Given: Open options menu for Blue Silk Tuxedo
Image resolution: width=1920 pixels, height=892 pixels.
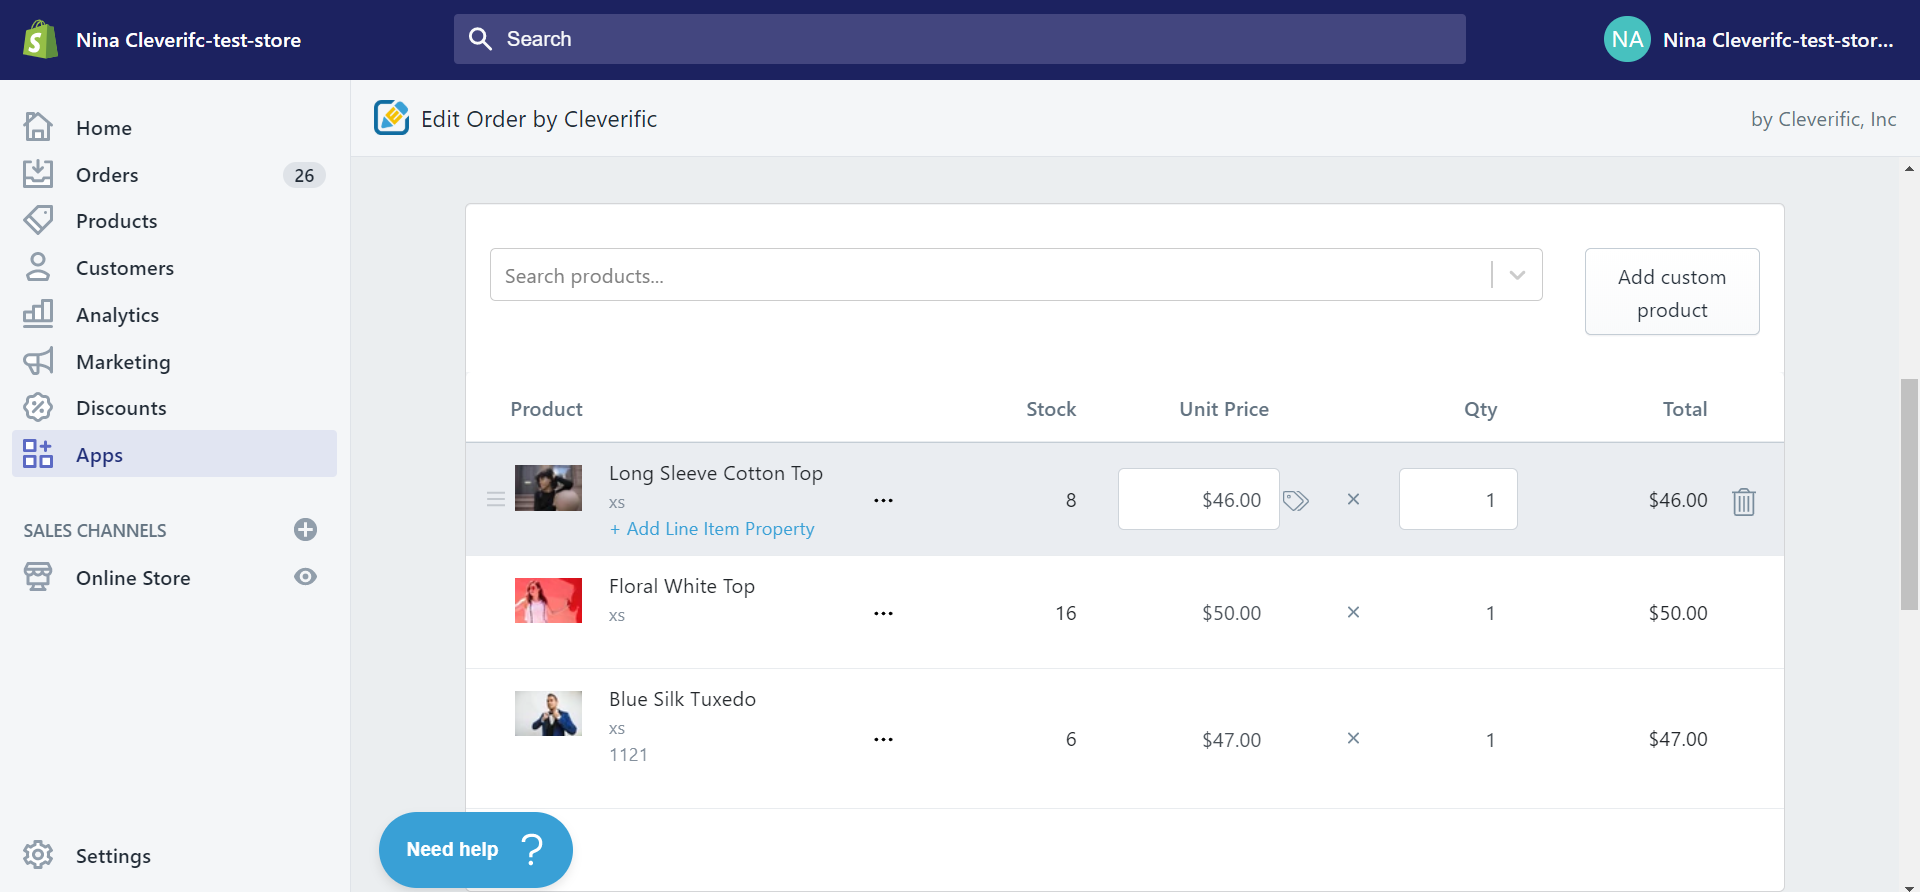Looking at the screenshot, I should coord(883,739).
